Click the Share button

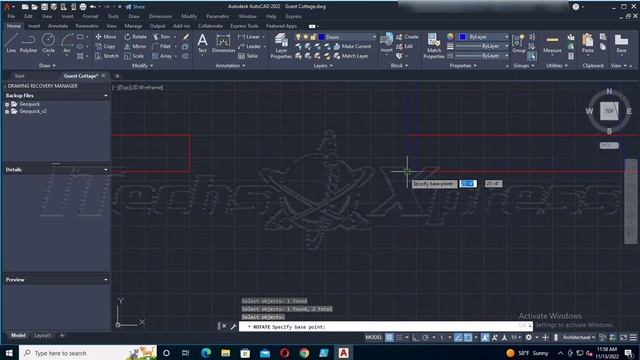(x=135, y=7)
